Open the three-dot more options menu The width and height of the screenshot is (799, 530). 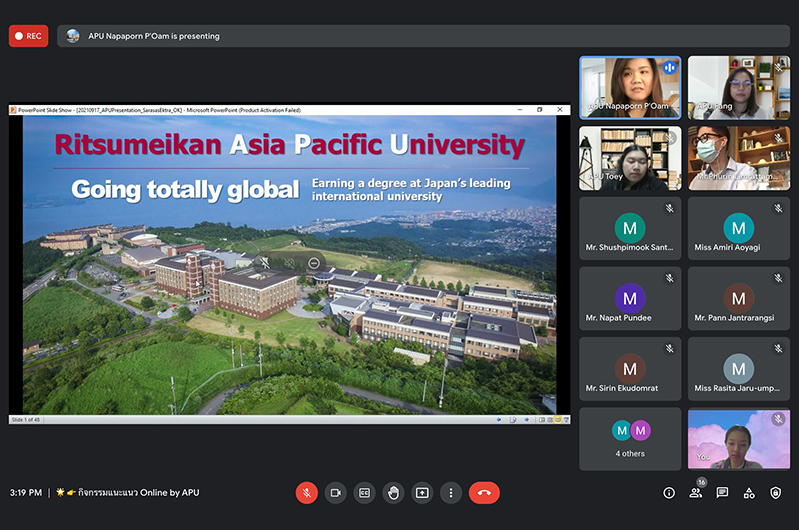click(451, 493)
